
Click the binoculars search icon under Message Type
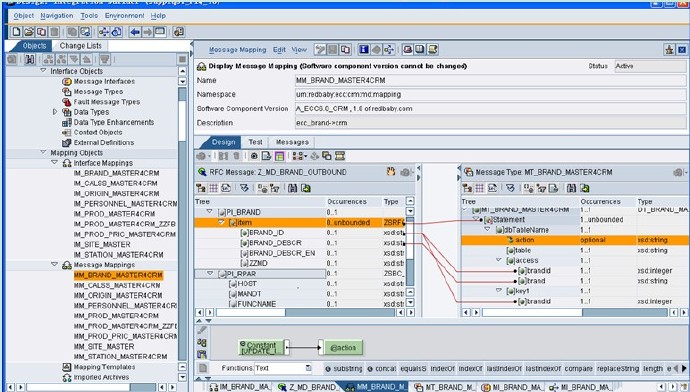click(x=571, y=188)
